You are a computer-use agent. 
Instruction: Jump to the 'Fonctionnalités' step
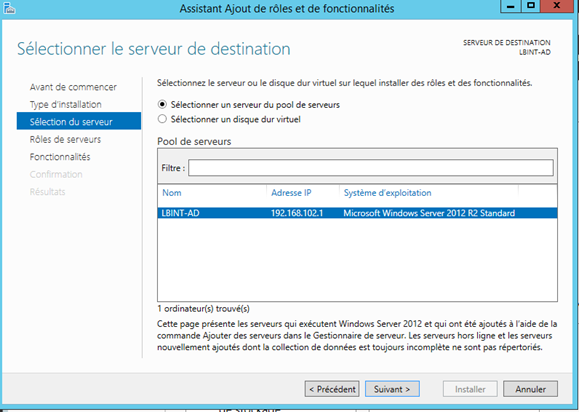click(x=60, y=157)
